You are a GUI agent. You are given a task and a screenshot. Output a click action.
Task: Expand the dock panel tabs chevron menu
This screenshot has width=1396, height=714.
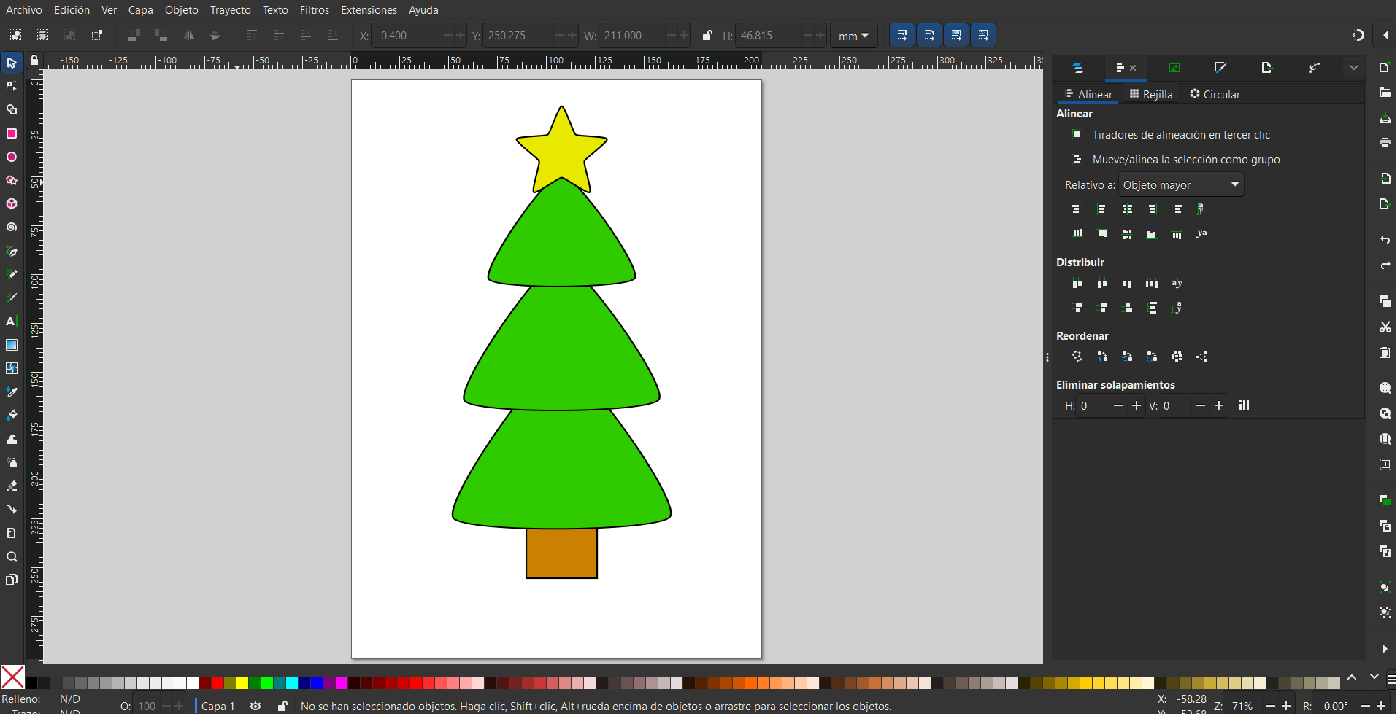1353,68
